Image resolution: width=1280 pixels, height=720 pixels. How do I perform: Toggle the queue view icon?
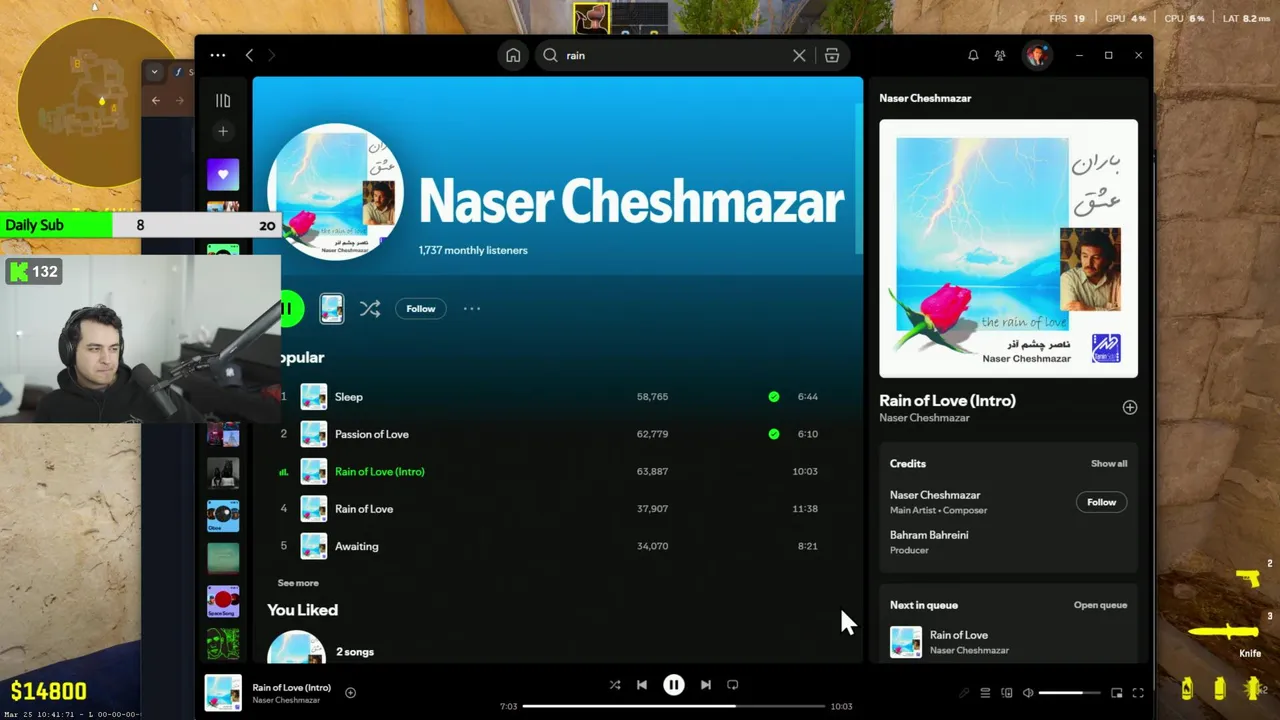click(985, 693)
